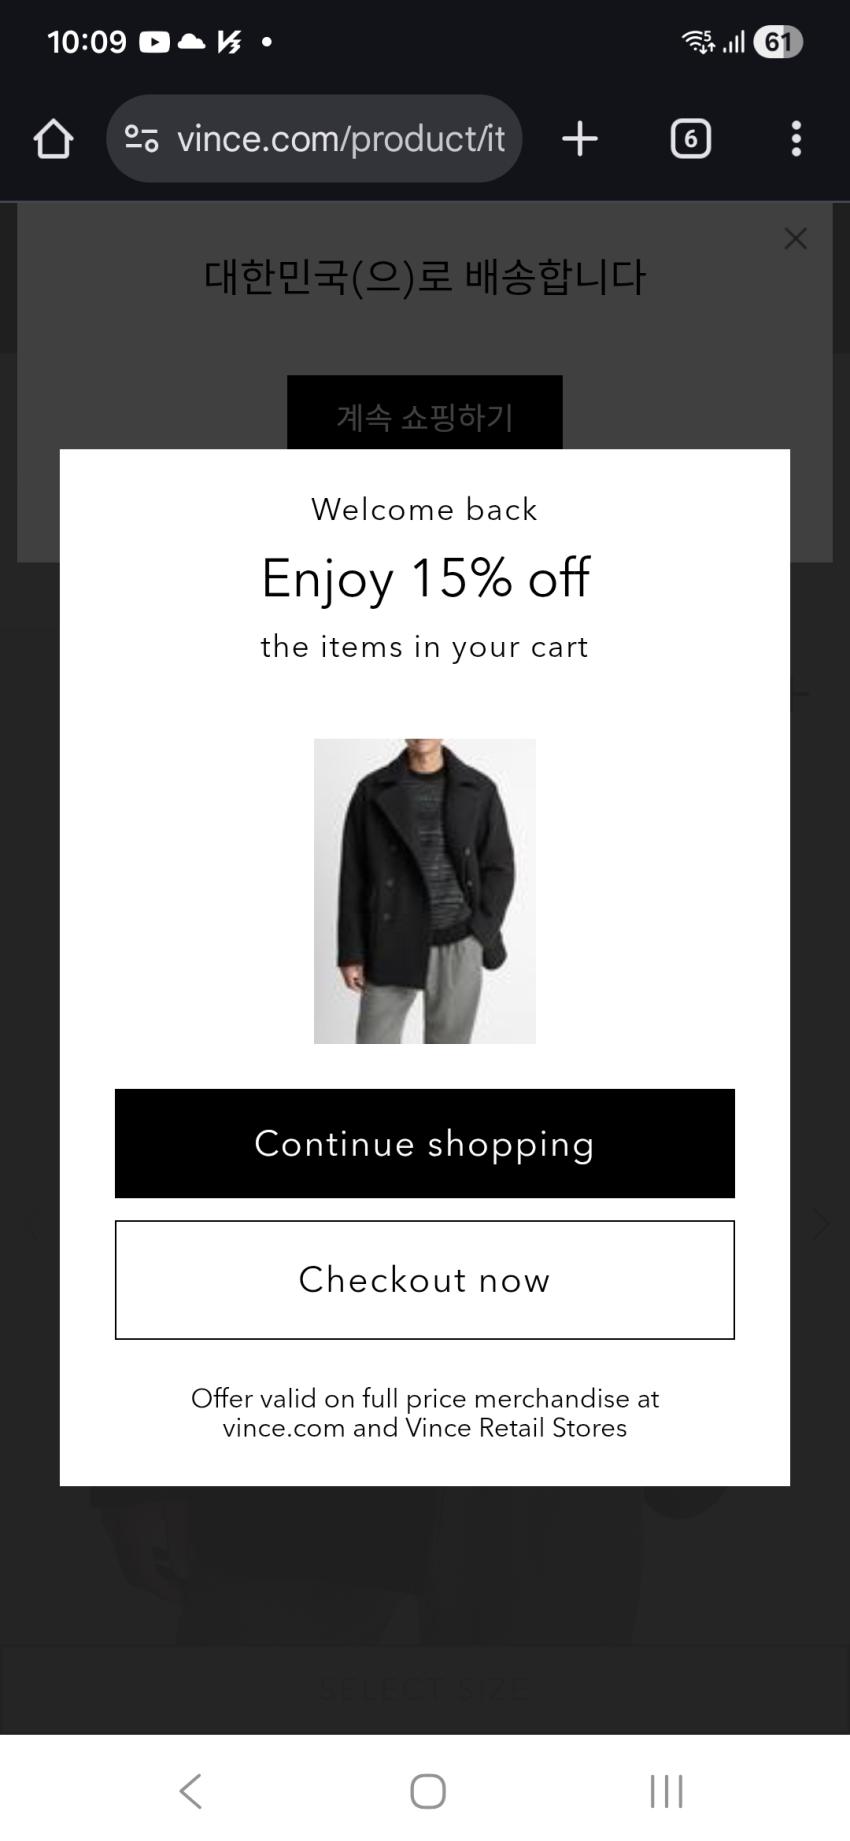Select the vince.com URL address field
Viewport: 850px width, 1841px height.
pos(340,139)
